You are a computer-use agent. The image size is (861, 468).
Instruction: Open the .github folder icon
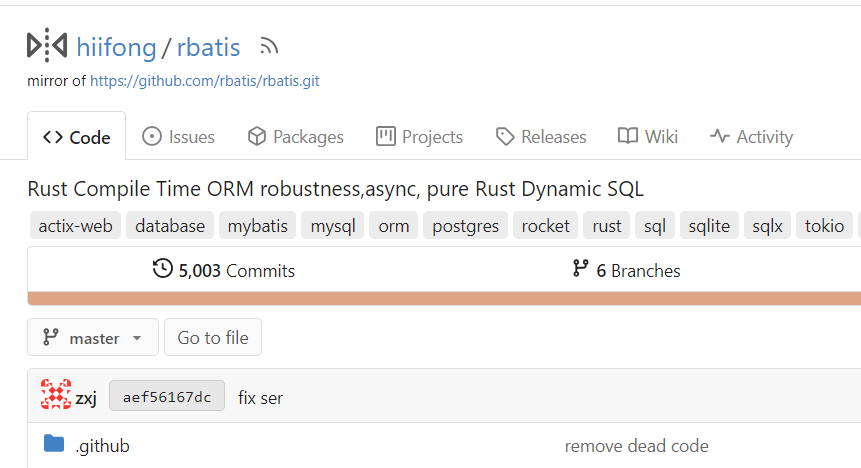click(x=54, y=444)
